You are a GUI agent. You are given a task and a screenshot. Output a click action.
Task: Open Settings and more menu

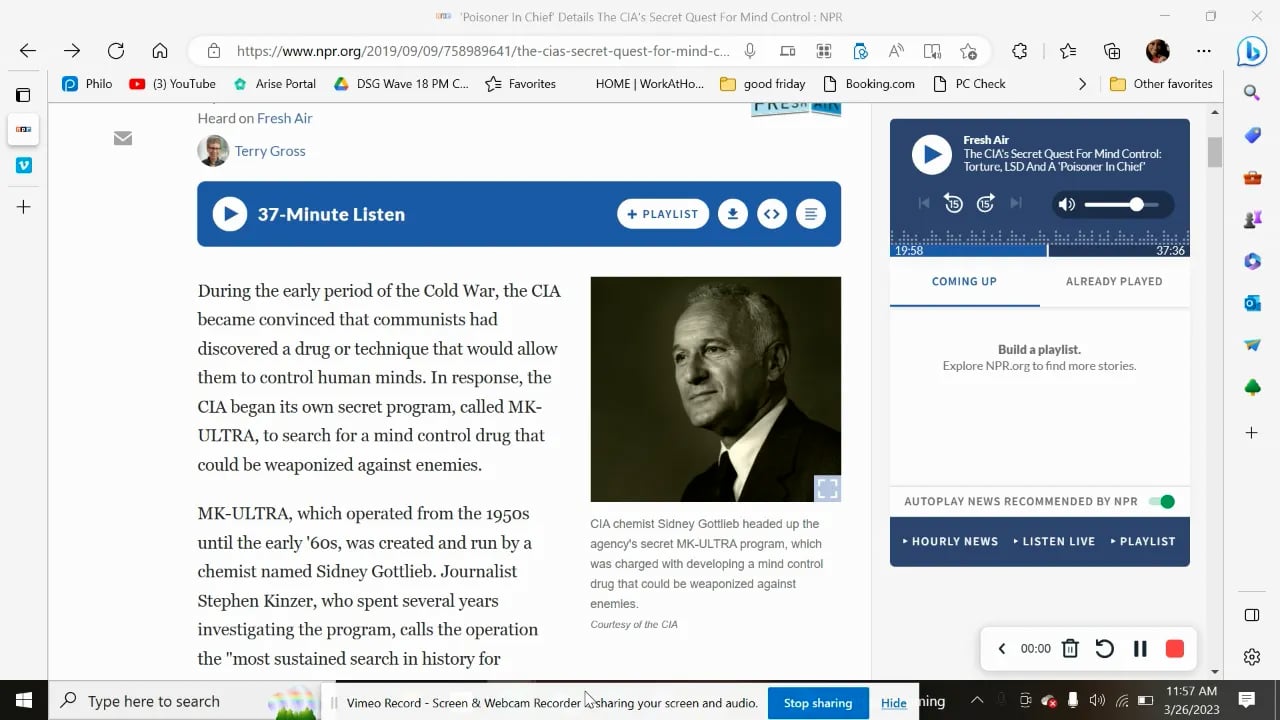1204,51
